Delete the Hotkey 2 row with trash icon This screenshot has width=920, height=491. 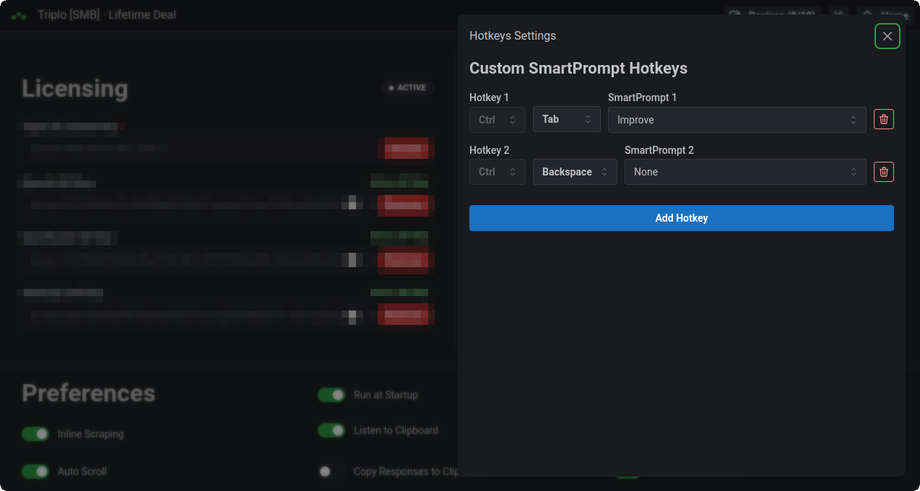click(884, 172)
